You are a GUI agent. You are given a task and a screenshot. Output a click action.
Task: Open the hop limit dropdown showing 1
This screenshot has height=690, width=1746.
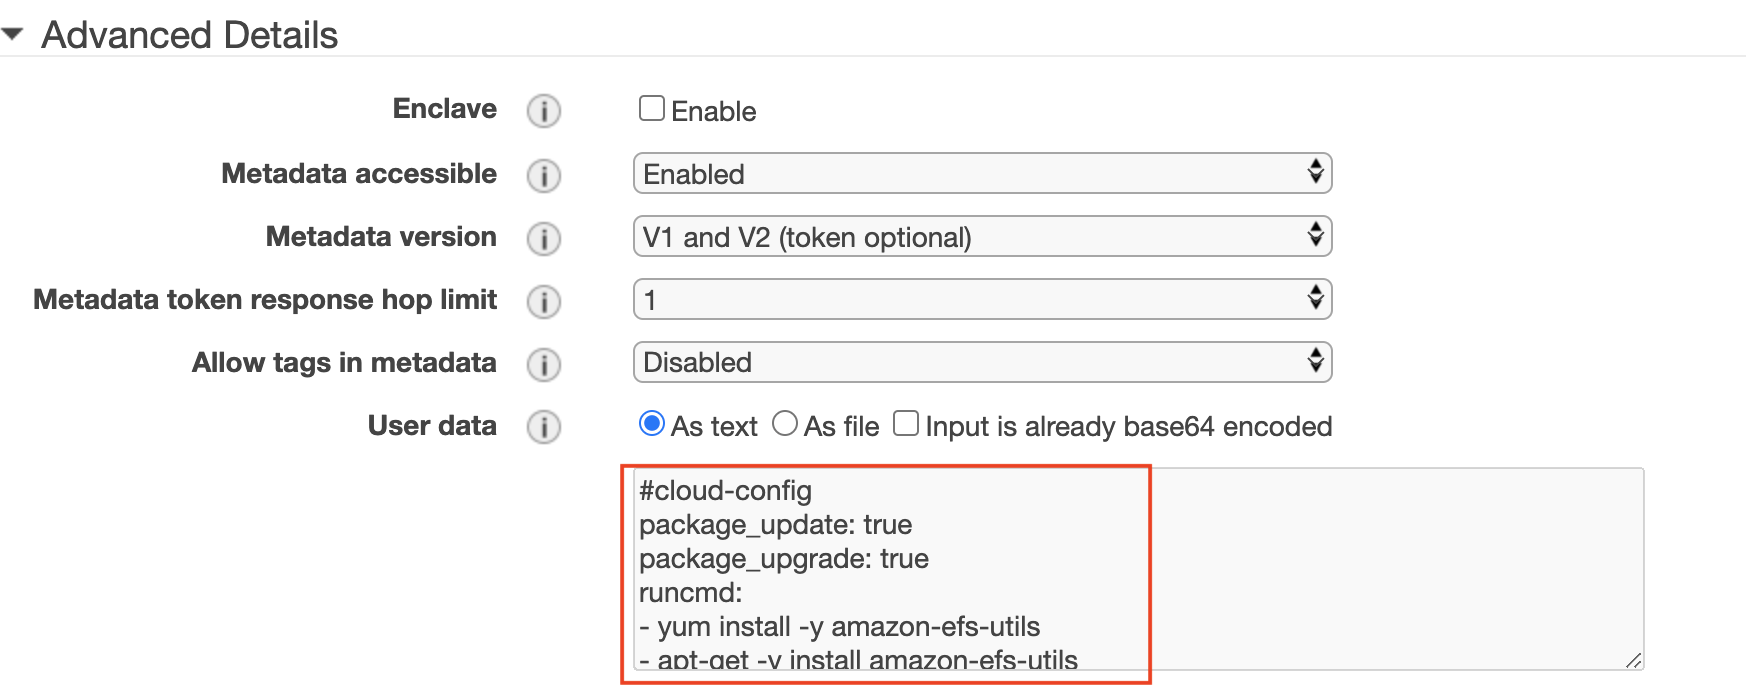pyautogui.click(x=983, y=299)
